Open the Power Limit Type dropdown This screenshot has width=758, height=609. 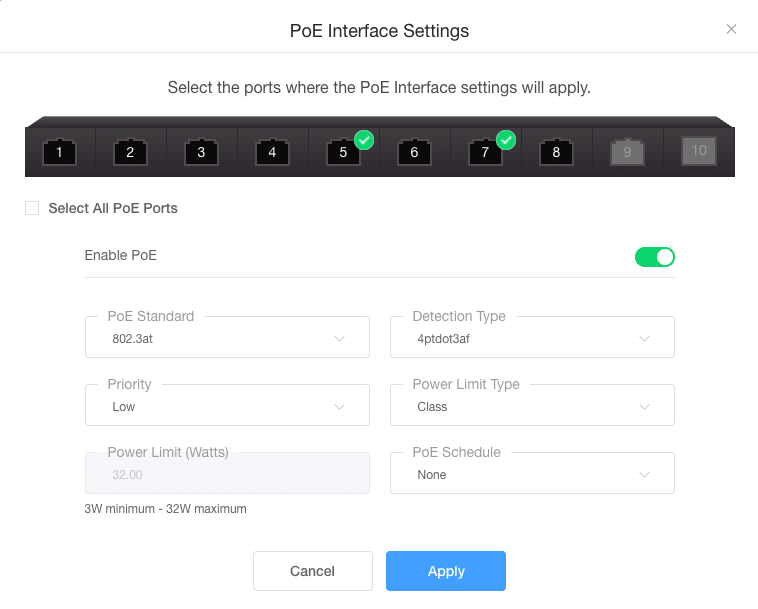click(x=532, y=405)
